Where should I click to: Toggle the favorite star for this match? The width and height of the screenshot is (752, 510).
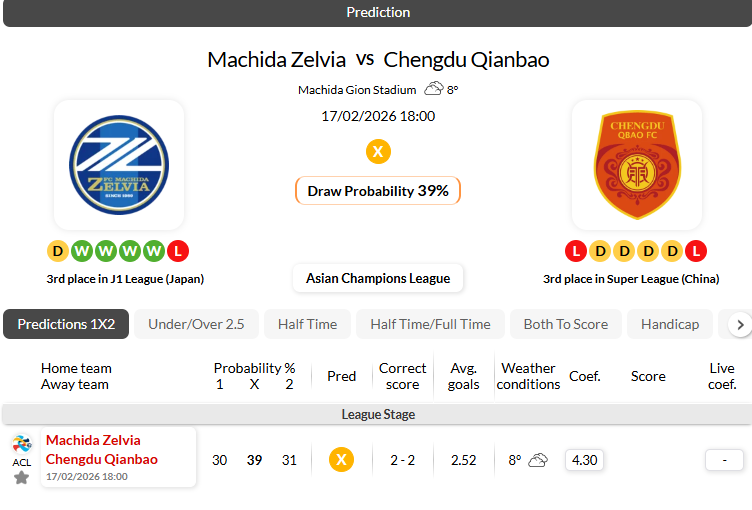(x=21, y=477)
